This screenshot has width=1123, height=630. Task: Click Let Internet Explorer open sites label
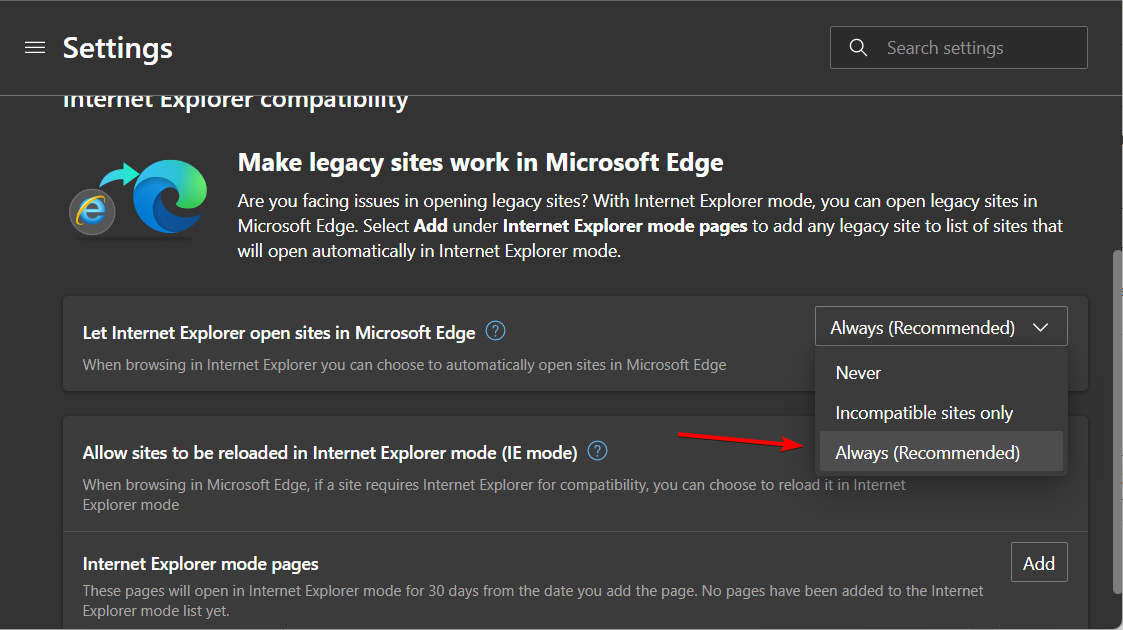278,332
